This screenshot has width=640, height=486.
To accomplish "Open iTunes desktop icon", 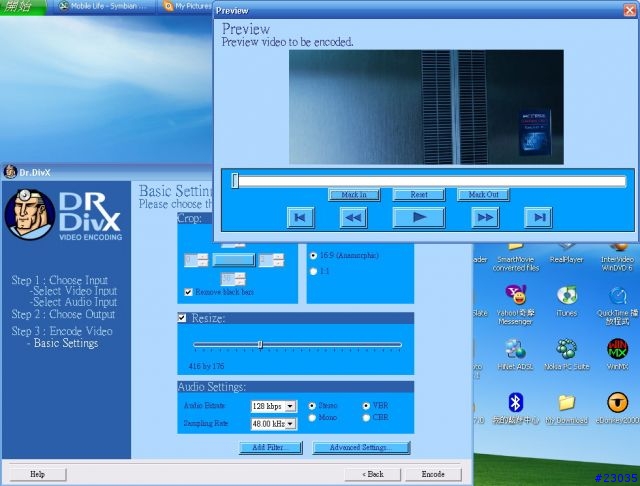I will (567, 301).
